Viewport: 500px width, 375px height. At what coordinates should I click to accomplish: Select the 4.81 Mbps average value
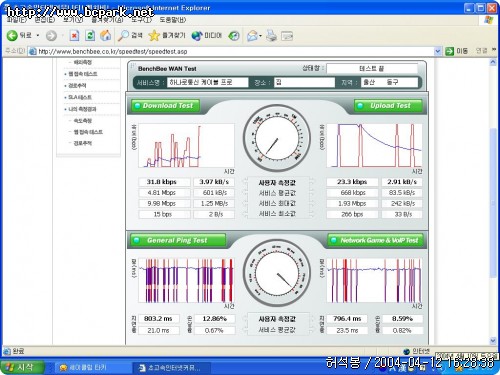164,193
